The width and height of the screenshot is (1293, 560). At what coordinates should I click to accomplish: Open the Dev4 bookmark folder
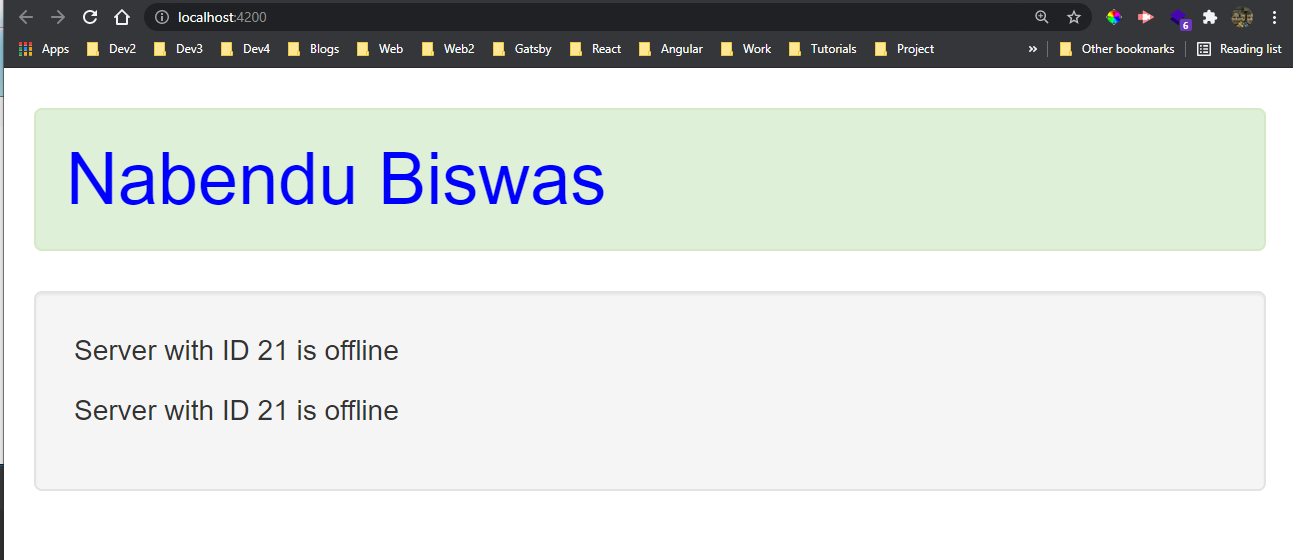245,49
